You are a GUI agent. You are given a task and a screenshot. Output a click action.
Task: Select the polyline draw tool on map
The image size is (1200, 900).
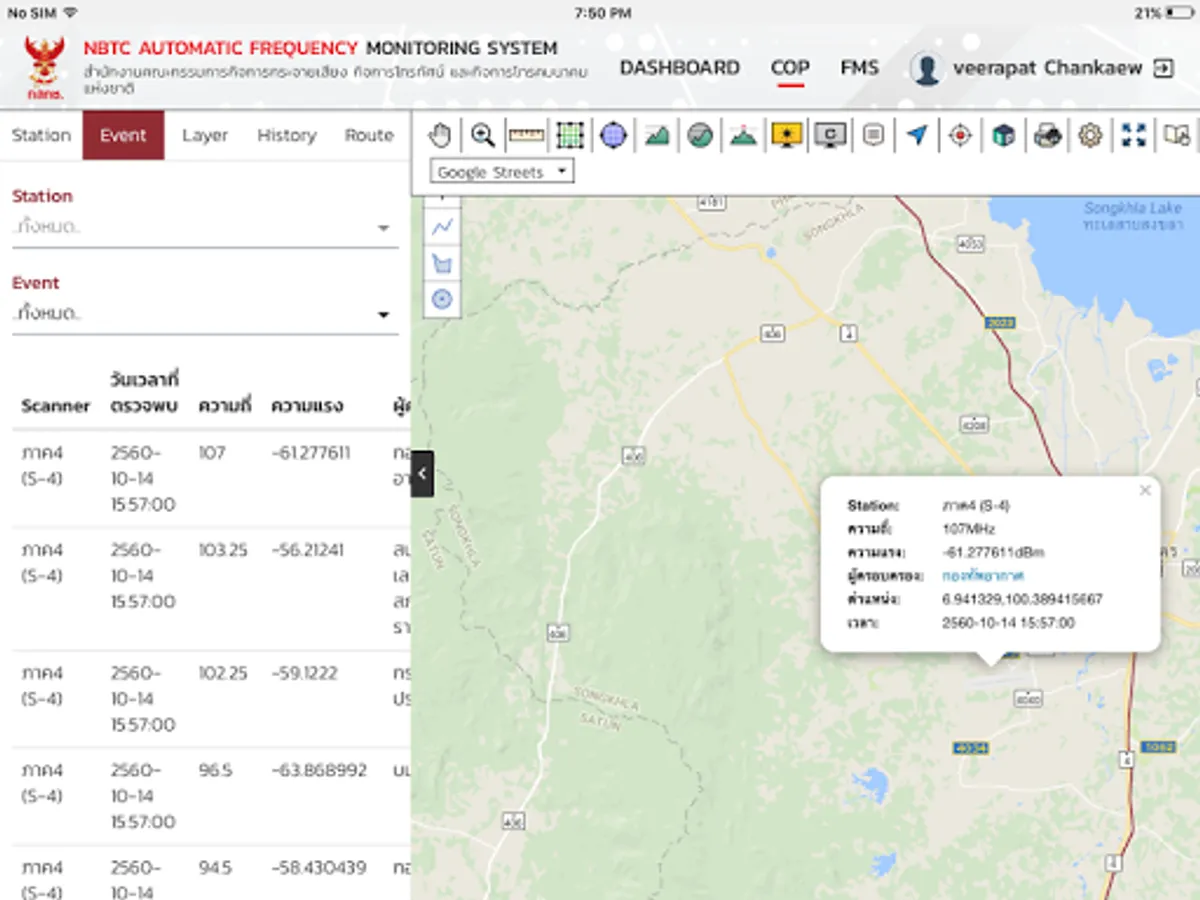[442, 227]
